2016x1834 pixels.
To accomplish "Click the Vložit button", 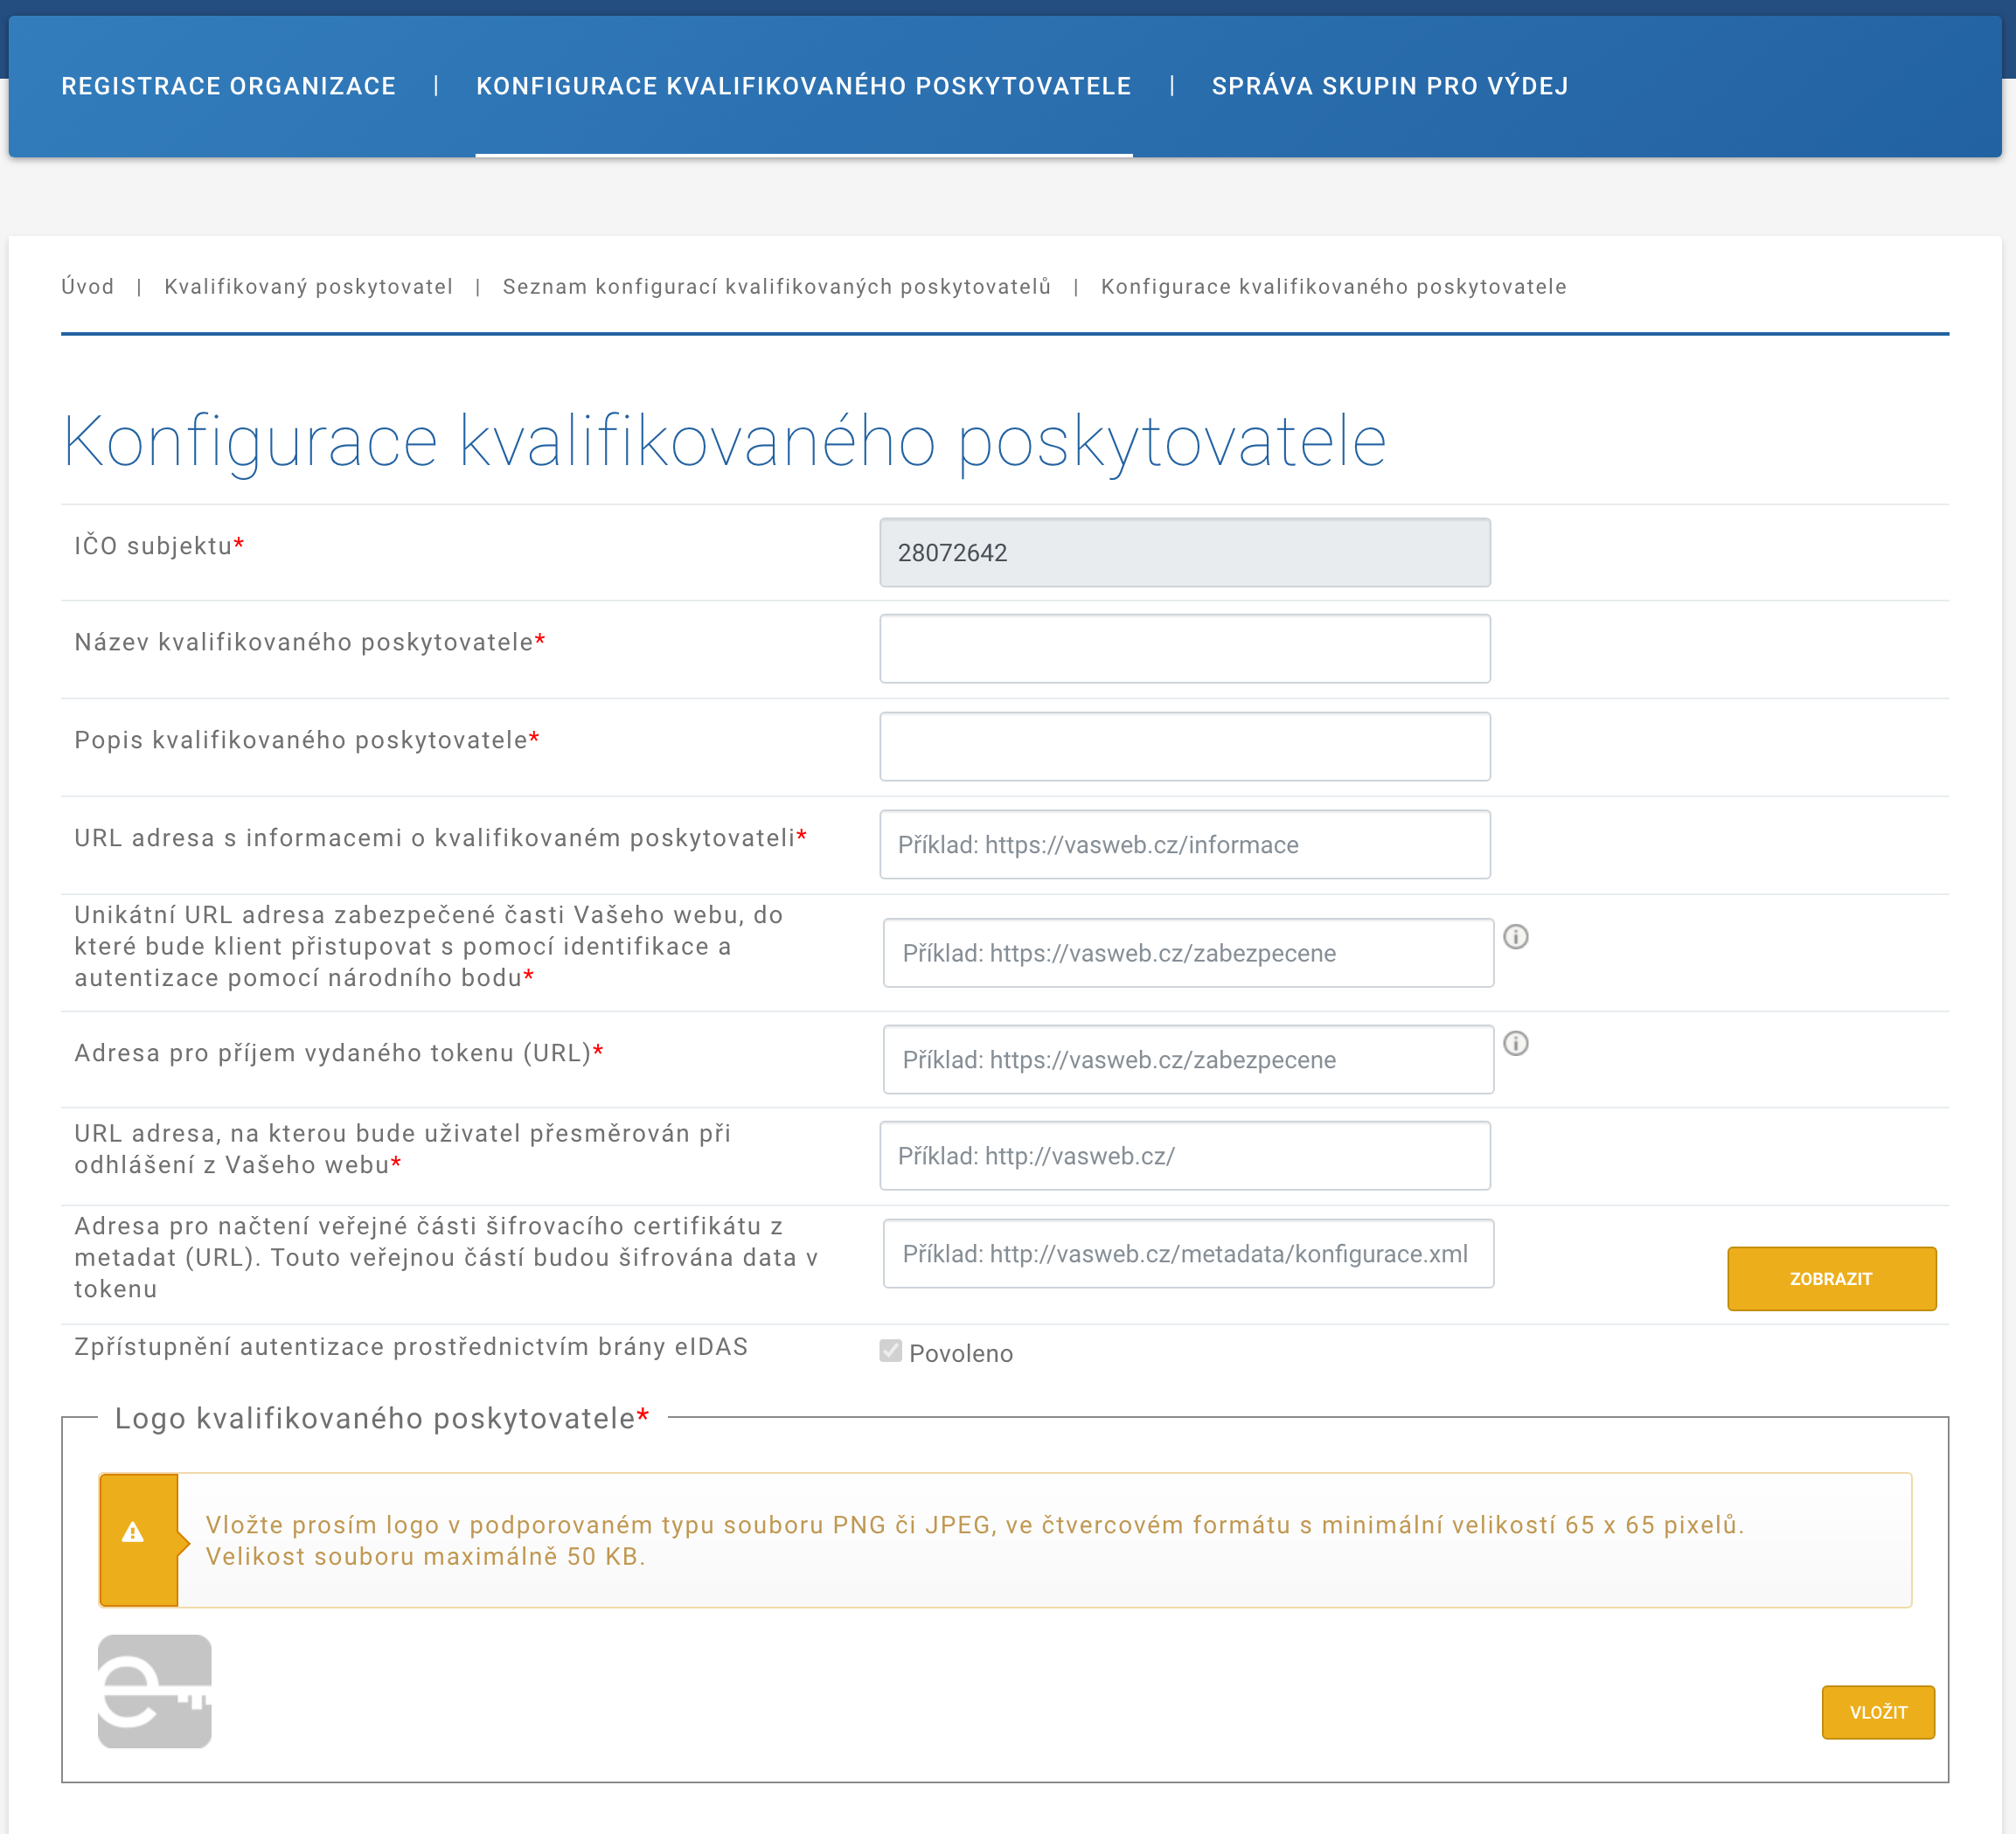I will [1878, 1713].
